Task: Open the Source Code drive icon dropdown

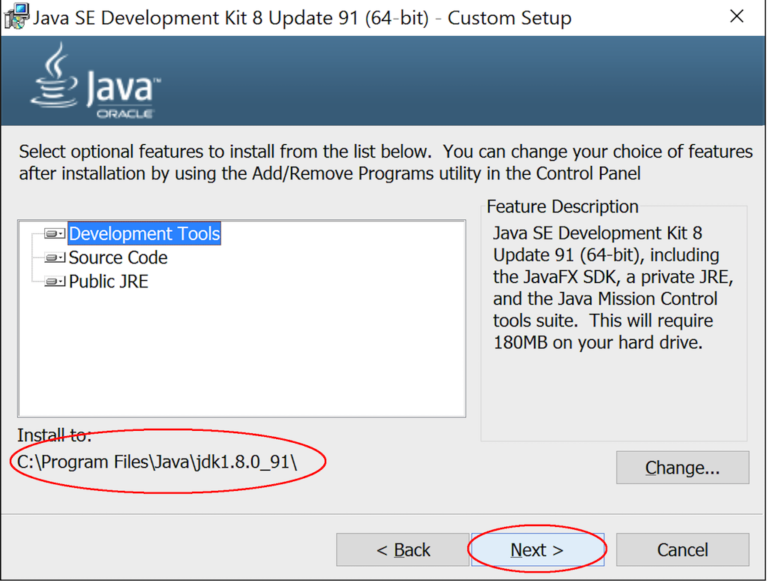Action: (54, 257)
